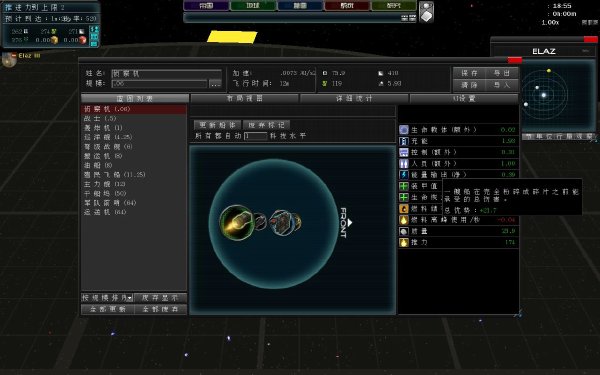The image size is (600, 375).
Task: Click the 废弃标记 obsolete mark button
Action: [266, 125]
